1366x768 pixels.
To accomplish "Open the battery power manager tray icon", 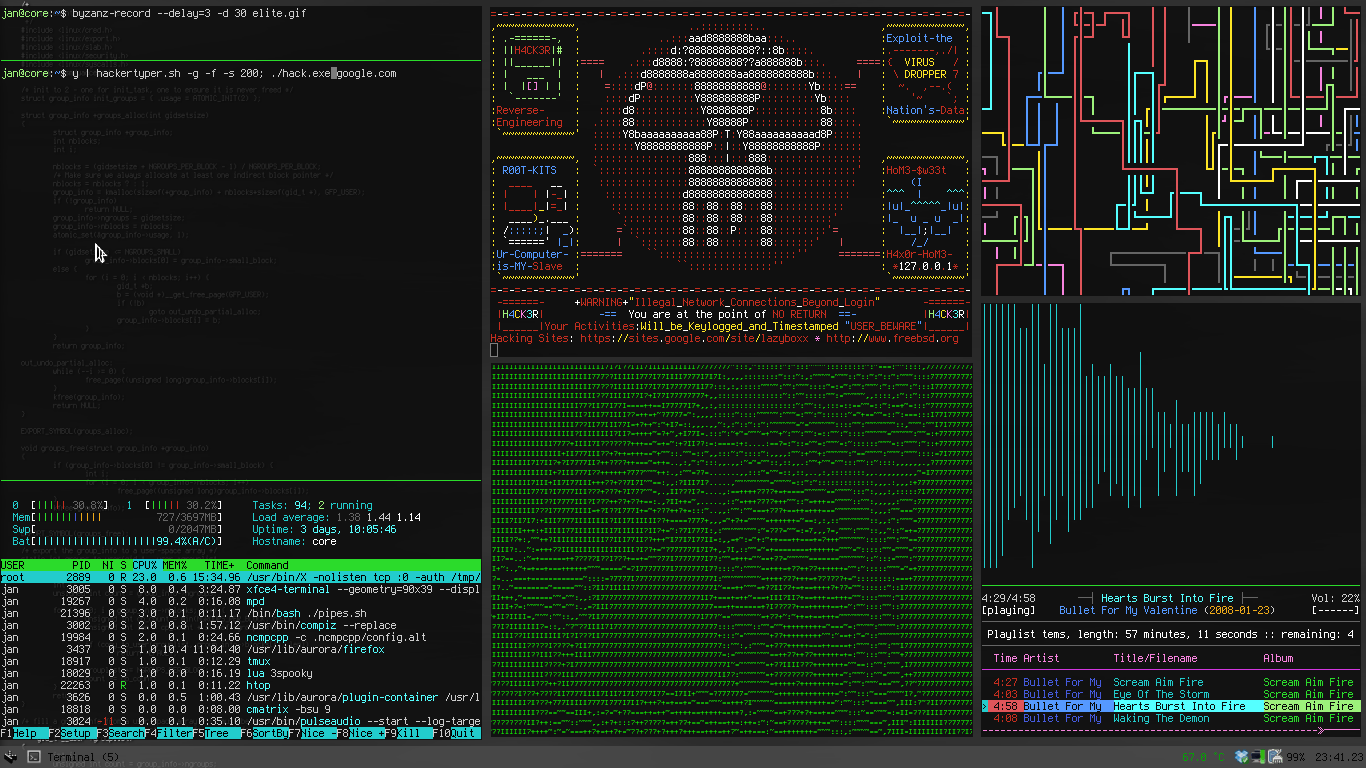I will (x=1275, y=757).
